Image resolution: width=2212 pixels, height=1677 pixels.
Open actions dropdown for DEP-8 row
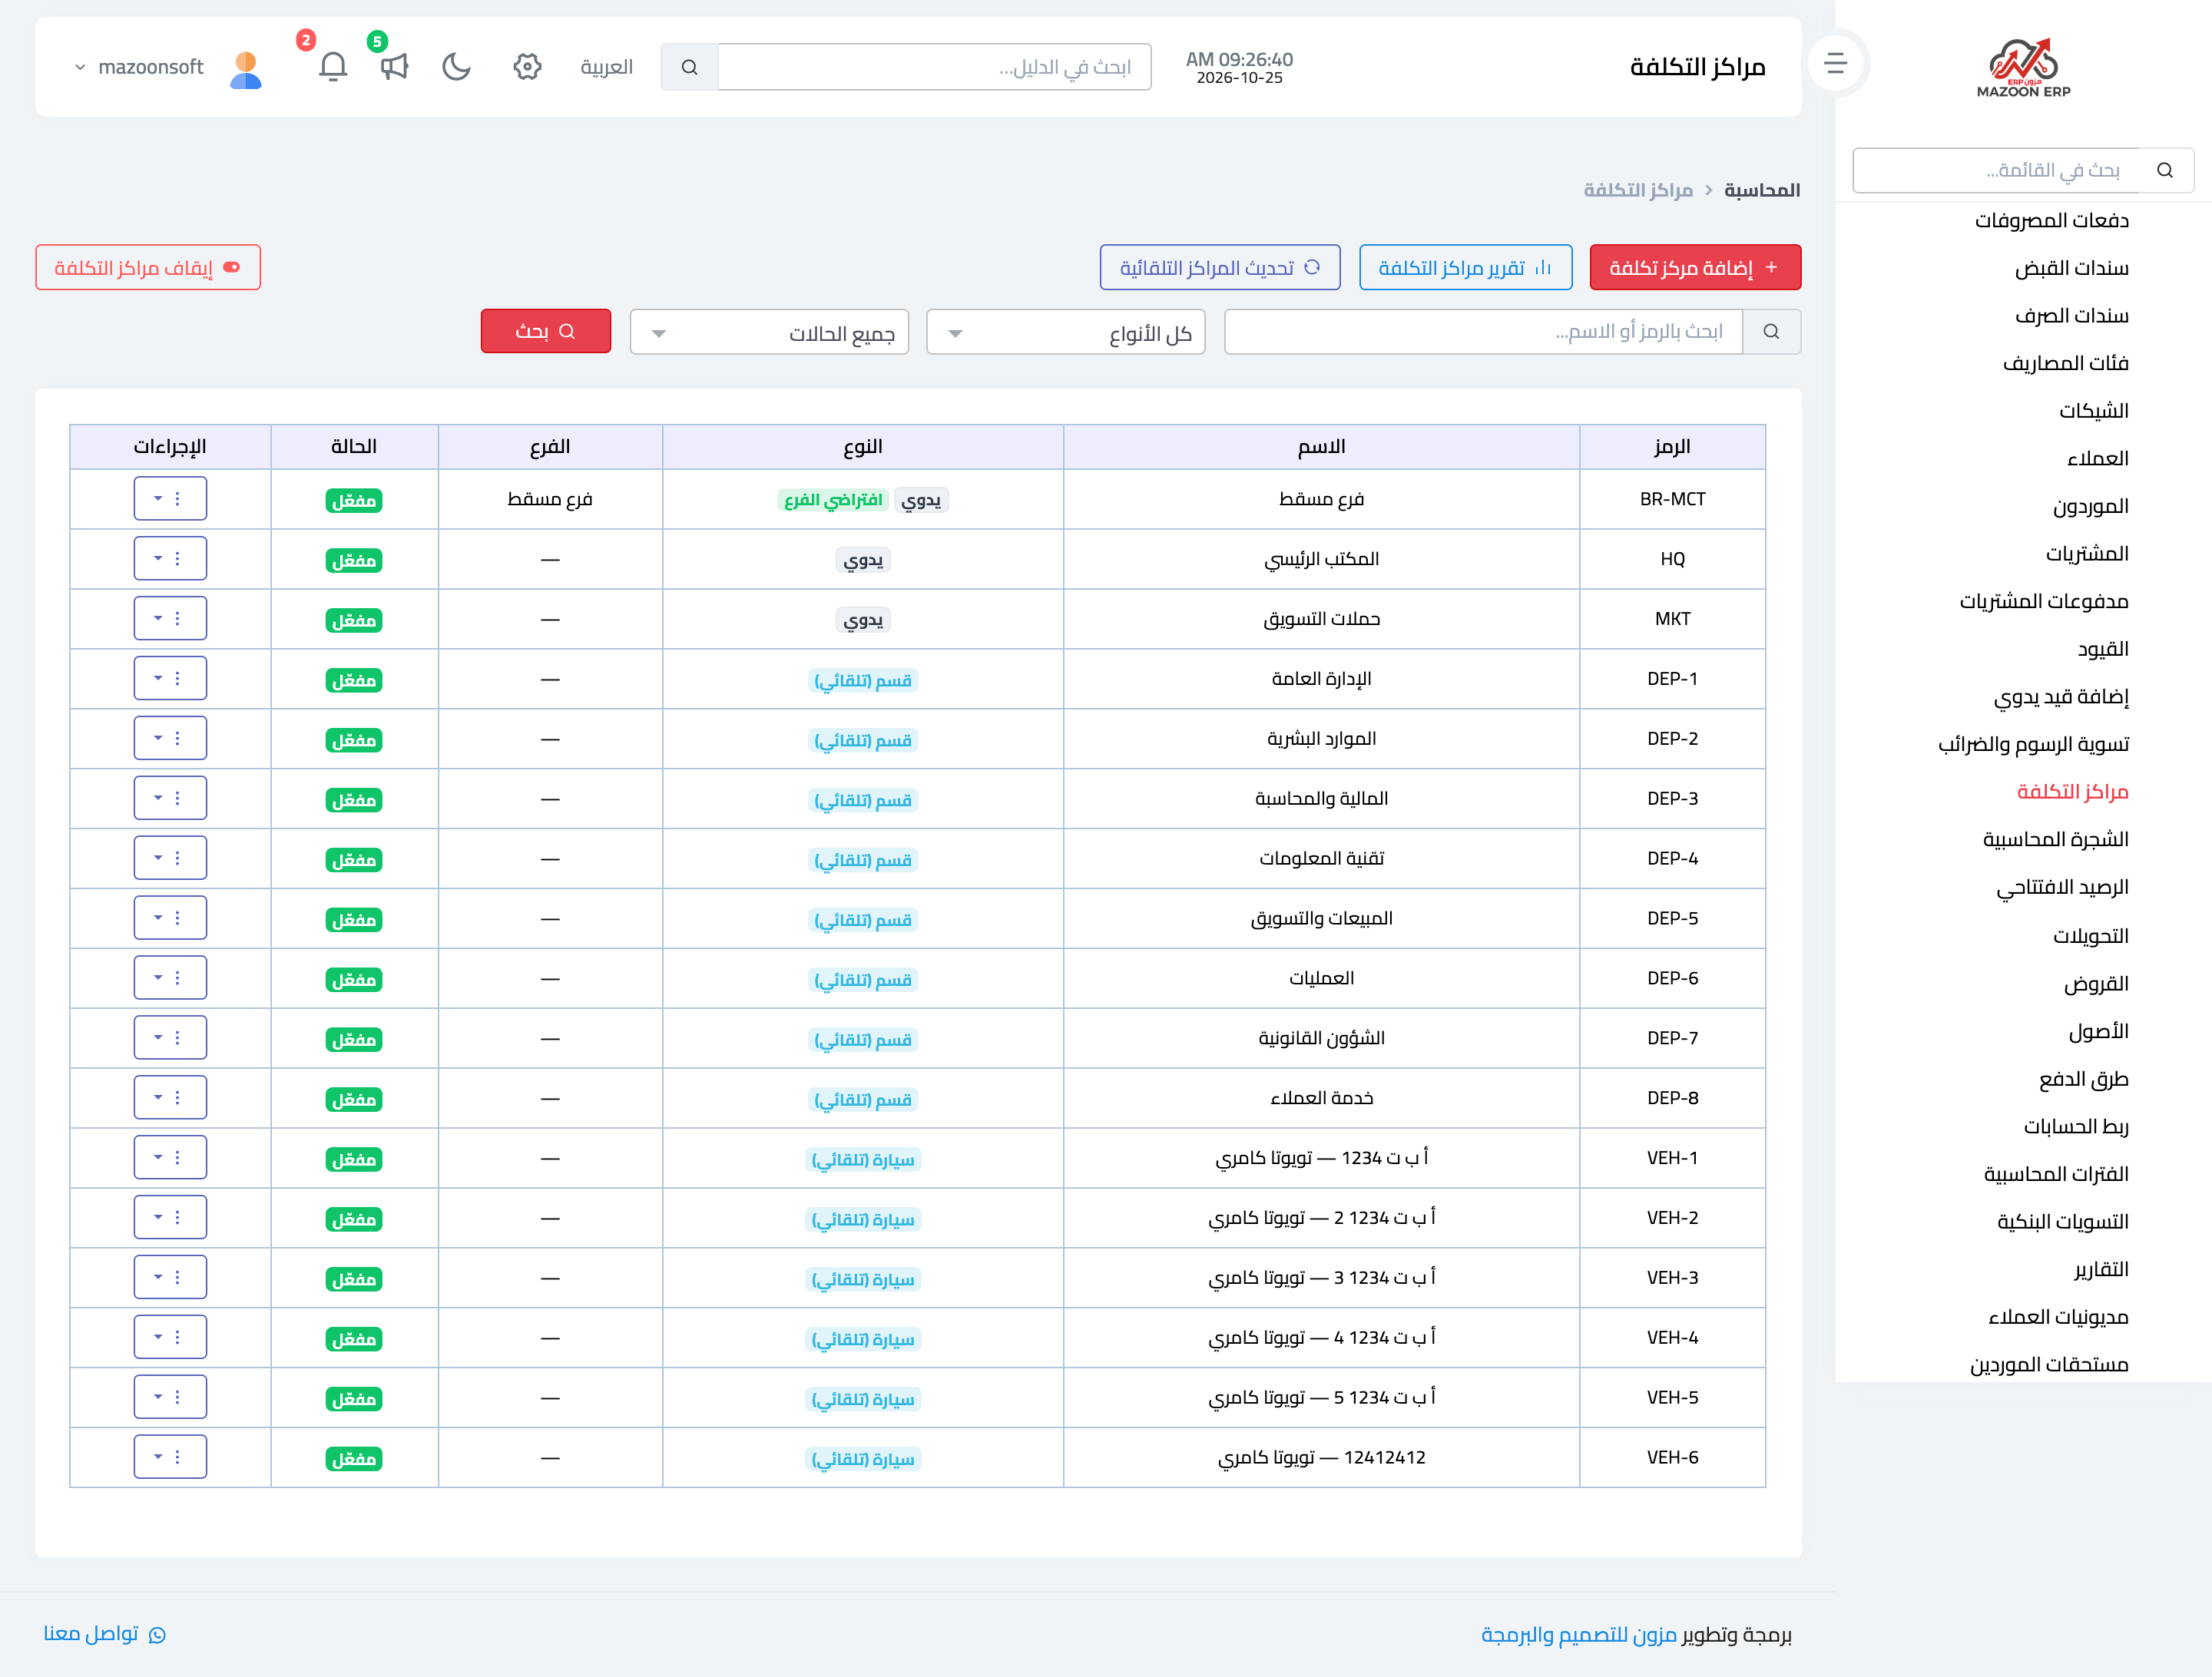(x=170, y=1097)
